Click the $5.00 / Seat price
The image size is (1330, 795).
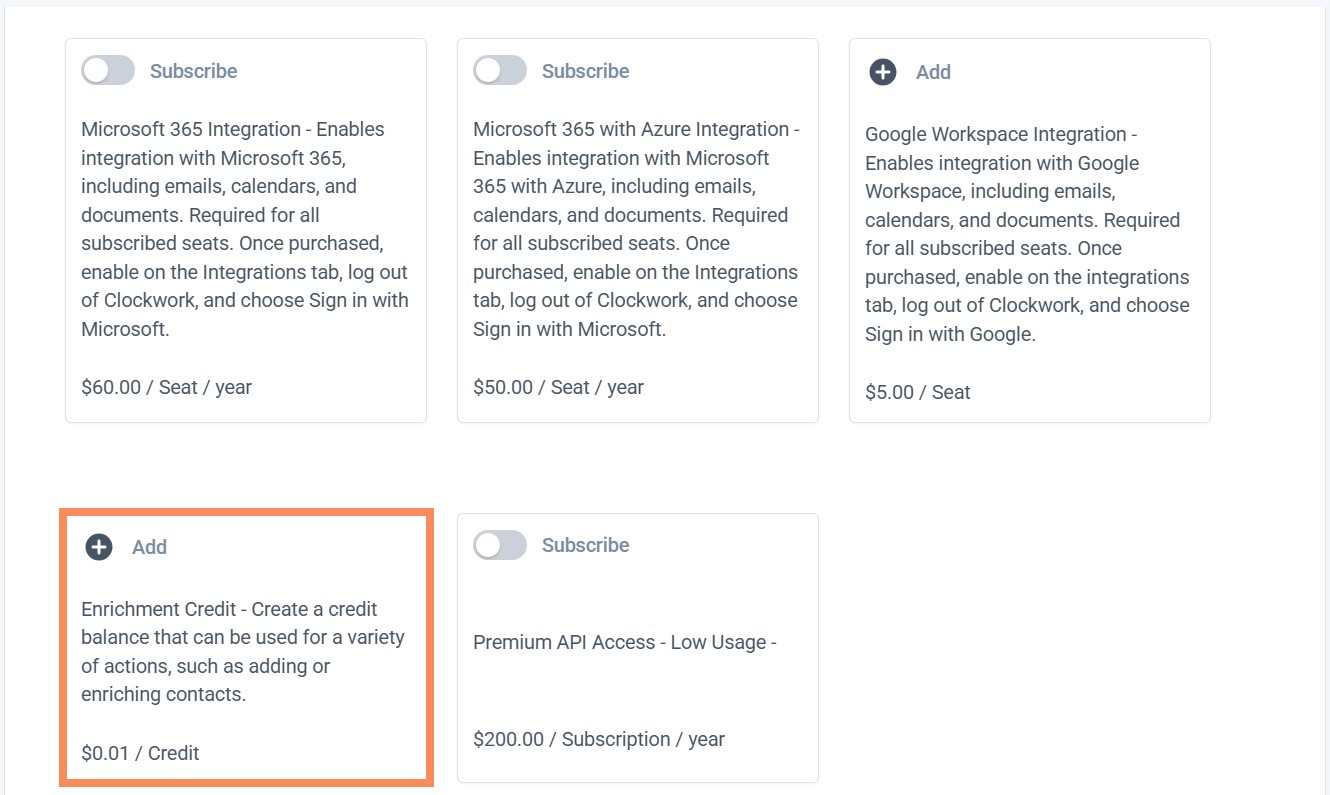tap(917, 392)
